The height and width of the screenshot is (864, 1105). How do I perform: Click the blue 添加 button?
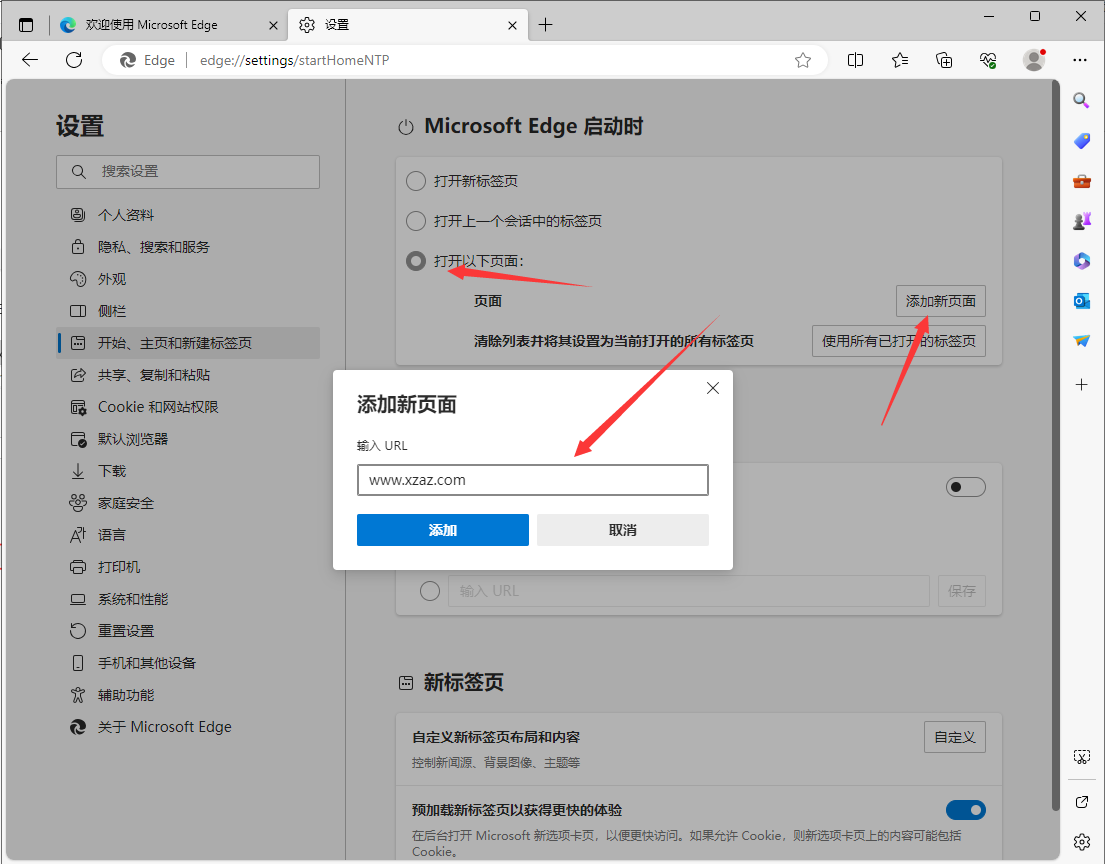click(x=443, y=530)
